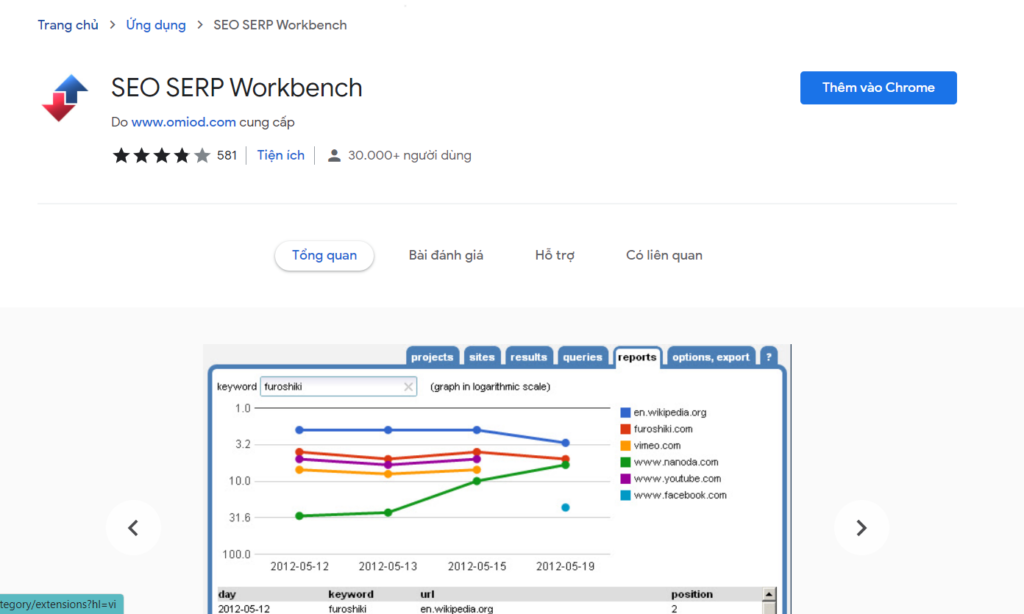This screenshot has width=1024, height=614.
Task: Click the question mark help tab icon
Action: [768, 356]
